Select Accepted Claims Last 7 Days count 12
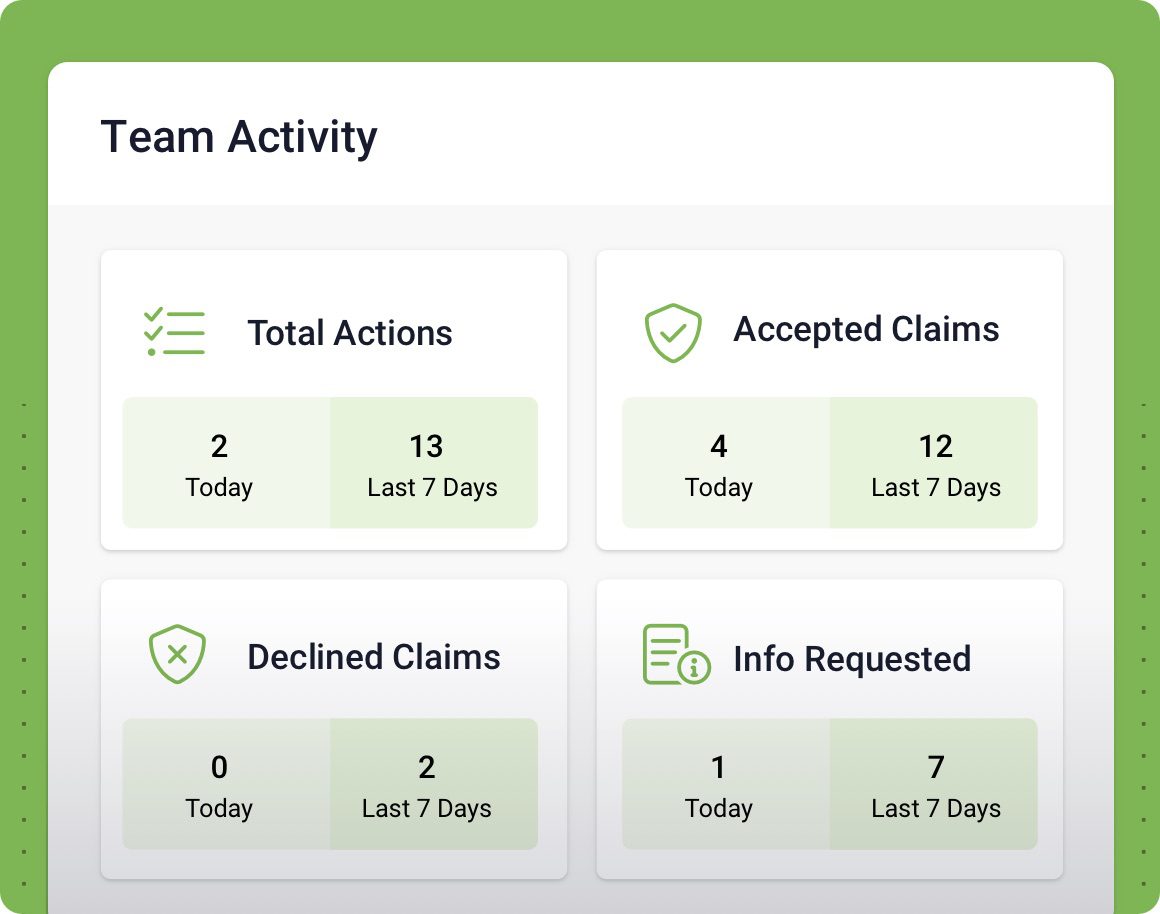This screenshot has width=1160, height=914. [x=935, y=446]
